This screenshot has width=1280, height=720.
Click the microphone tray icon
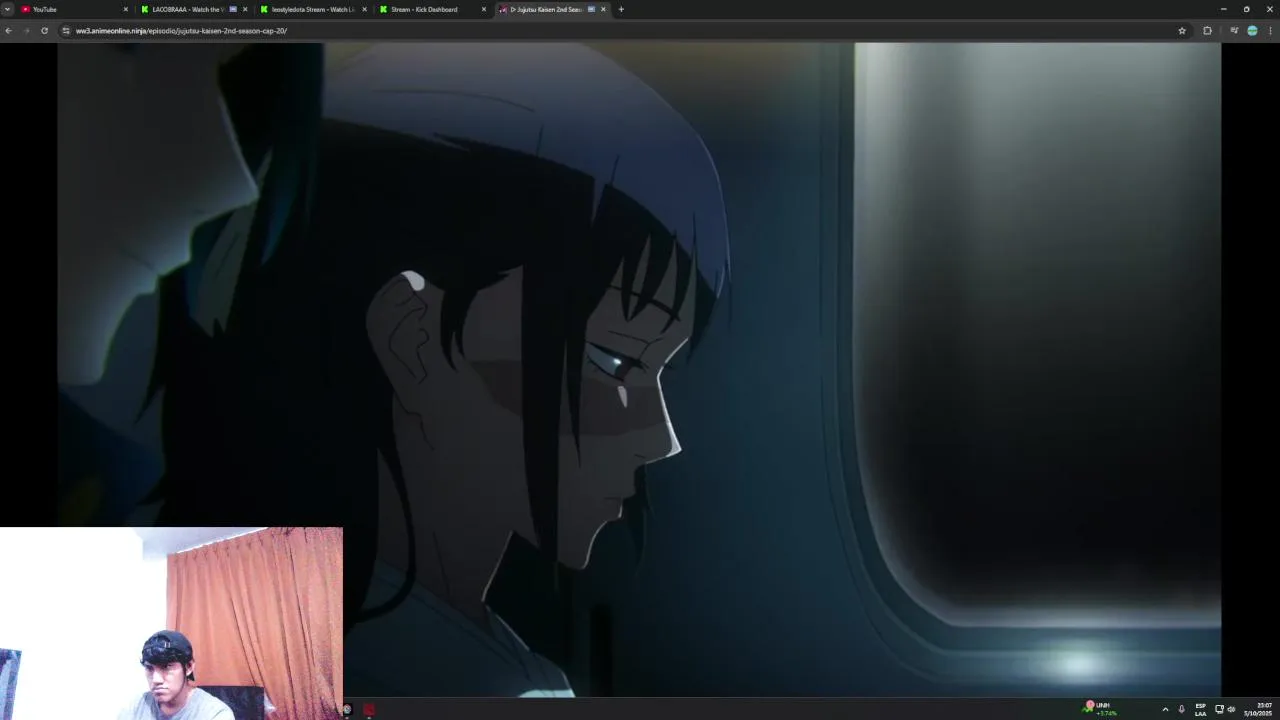pos(1182,709)
